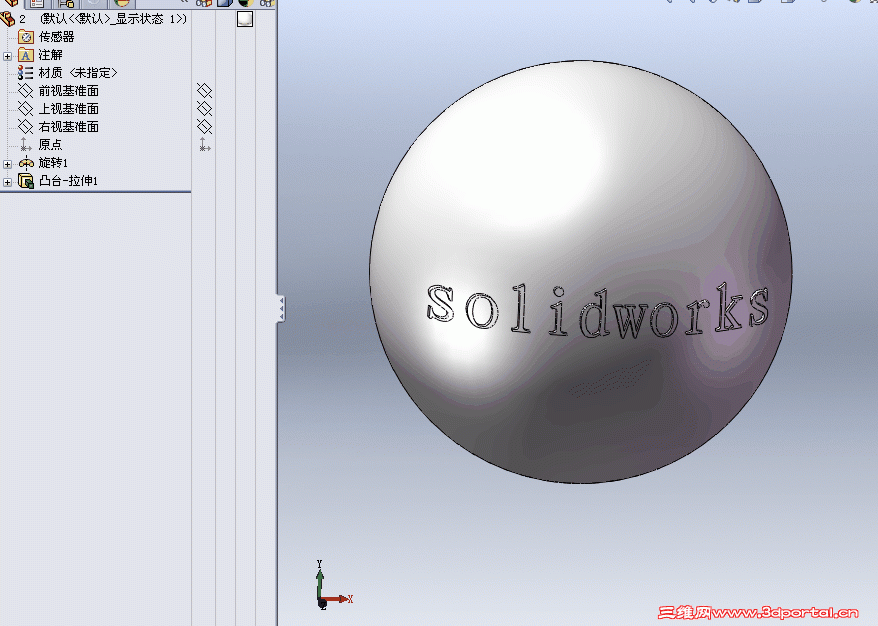Expand the 注解 annotations node
Screen dimensions: 878x626
[7, 56]
